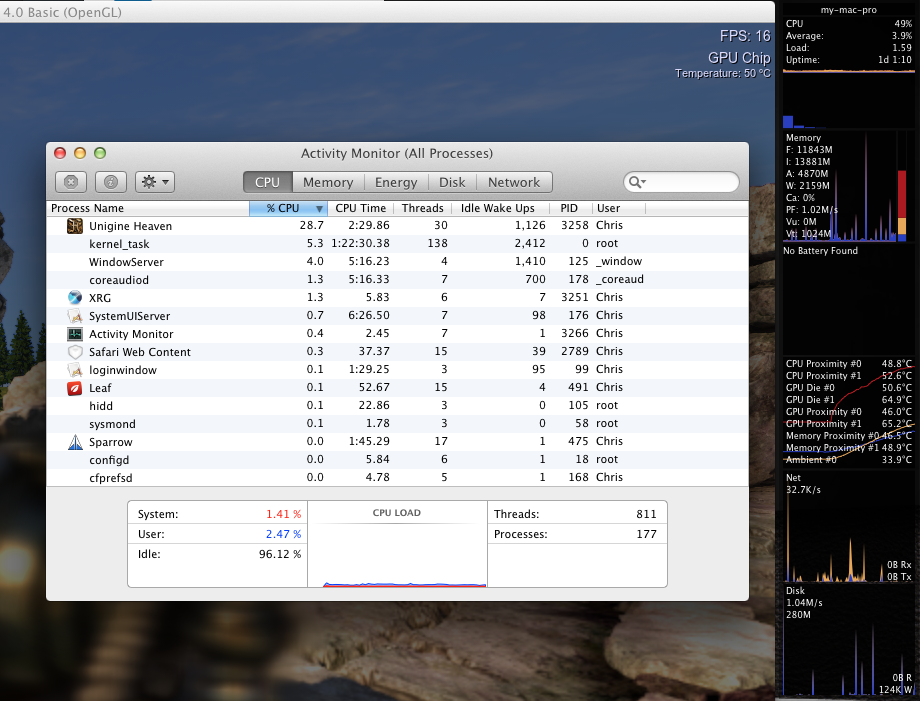Click PID 3258 cell
Image resolution: width=920 pixels, height=701 pixels.
coord(574,225)
